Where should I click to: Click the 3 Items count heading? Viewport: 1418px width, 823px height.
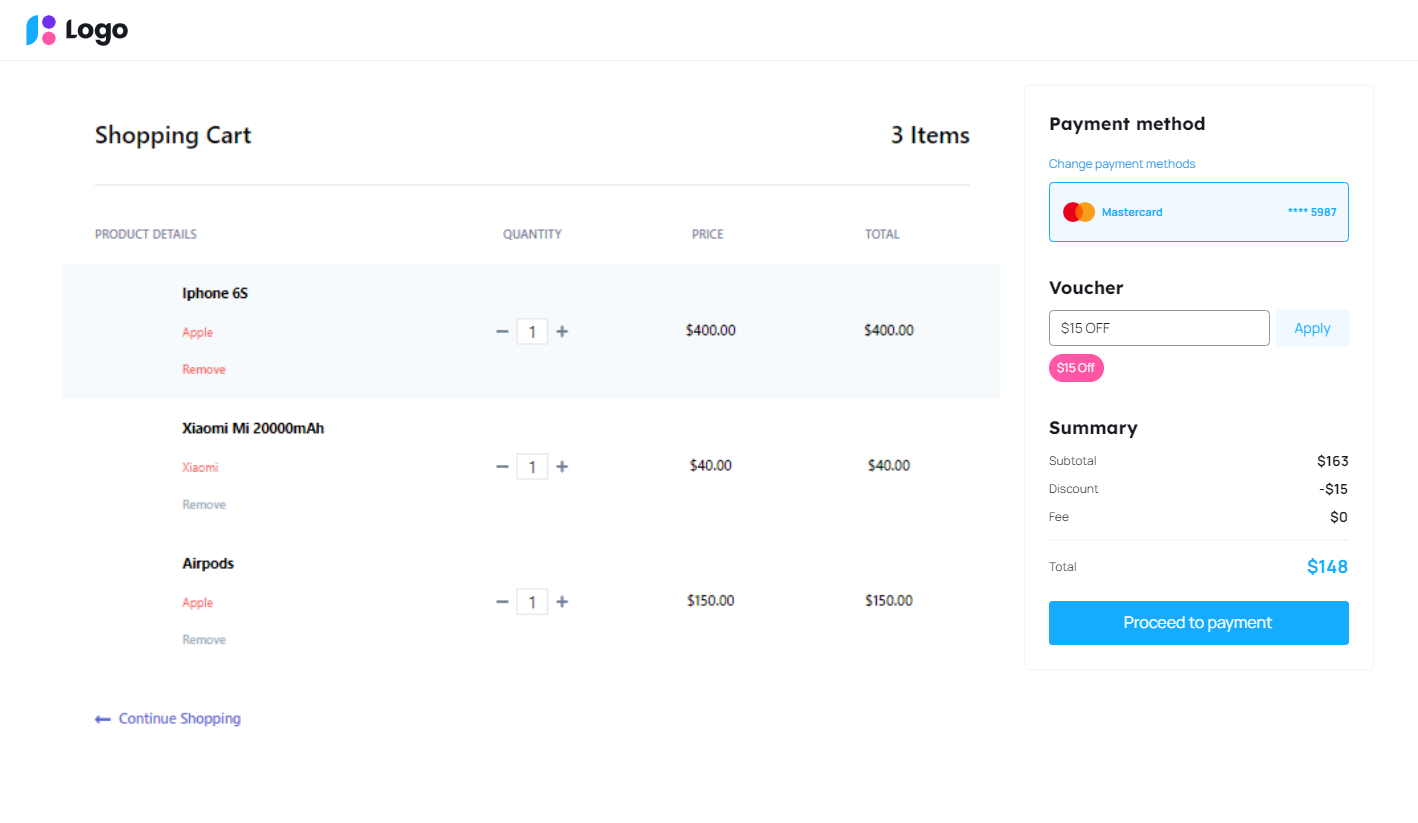point(930,135)
